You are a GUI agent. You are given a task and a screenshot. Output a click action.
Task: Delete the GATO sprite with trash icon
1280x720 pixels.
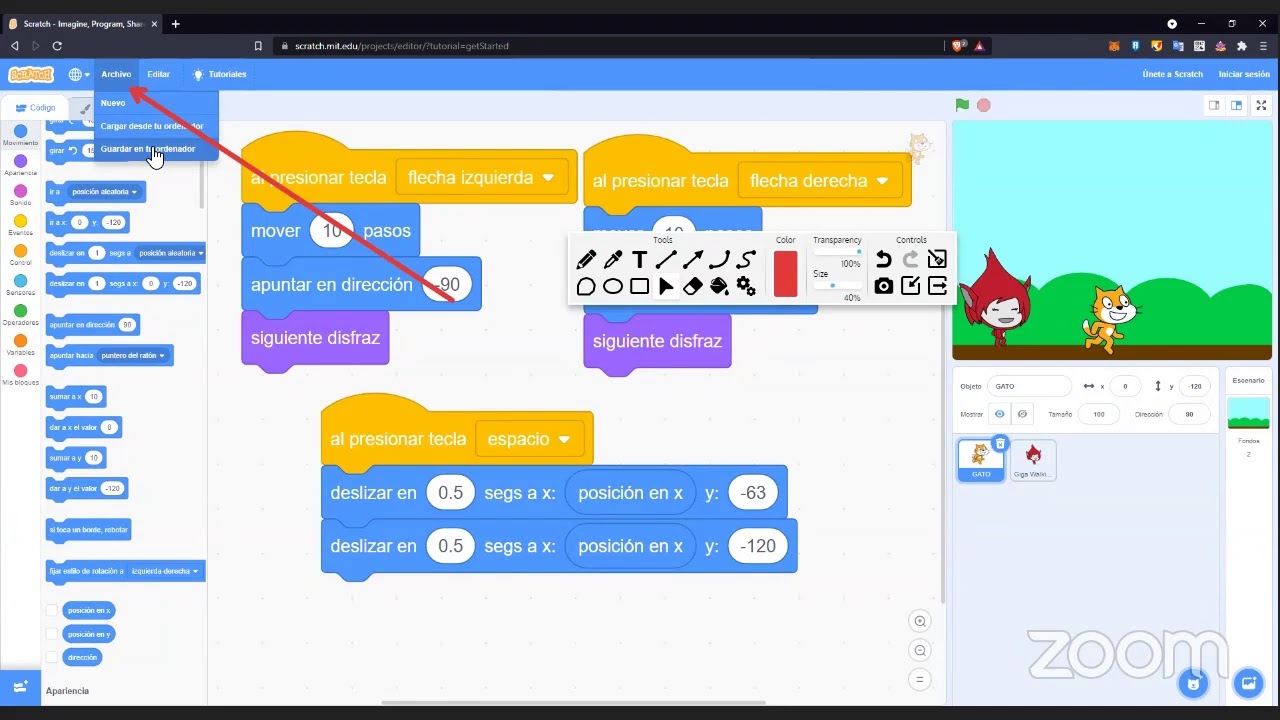click(x=1000, y=444)
